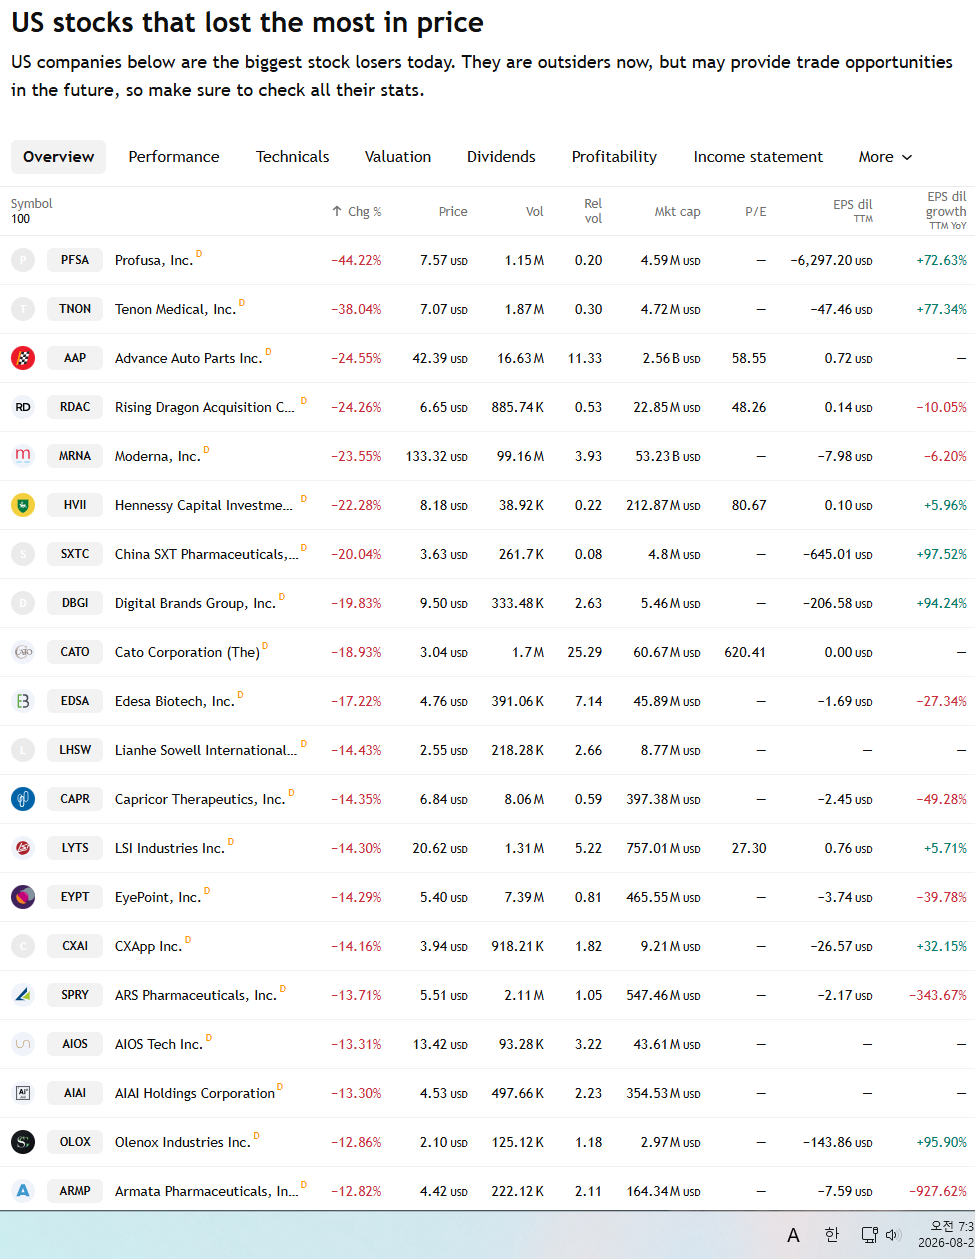Click the Armata Pharmaceuticals logo icon
Screen dimensions: 975x1259
pos(23,1191)
